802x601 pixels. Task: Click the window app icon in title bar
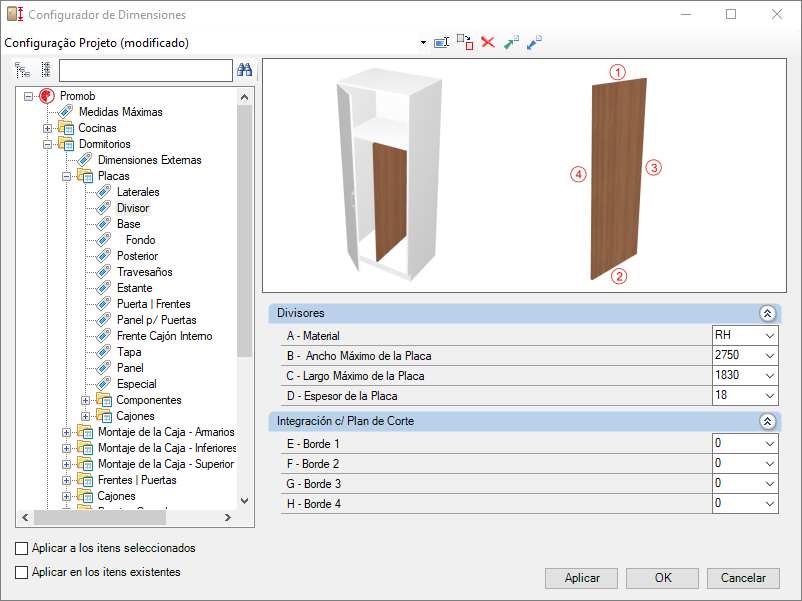[x=15, y=14]
